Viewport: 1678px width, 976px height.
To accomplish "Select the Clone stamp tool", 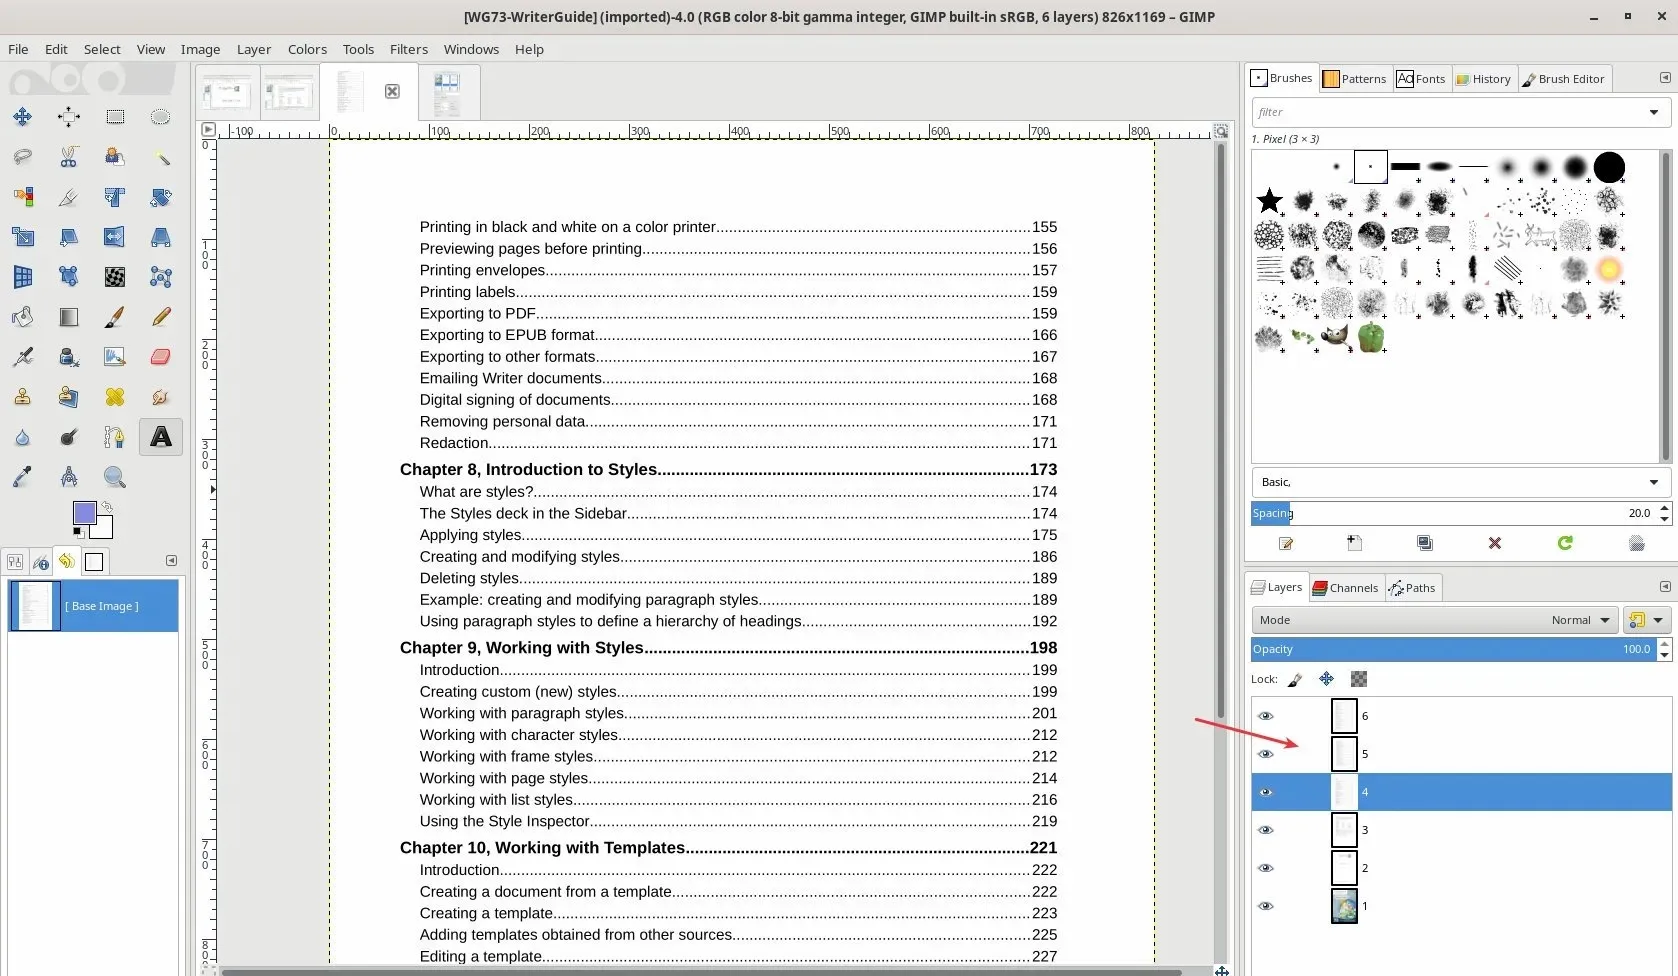I will pyautogui.click(x=23, y=397).
